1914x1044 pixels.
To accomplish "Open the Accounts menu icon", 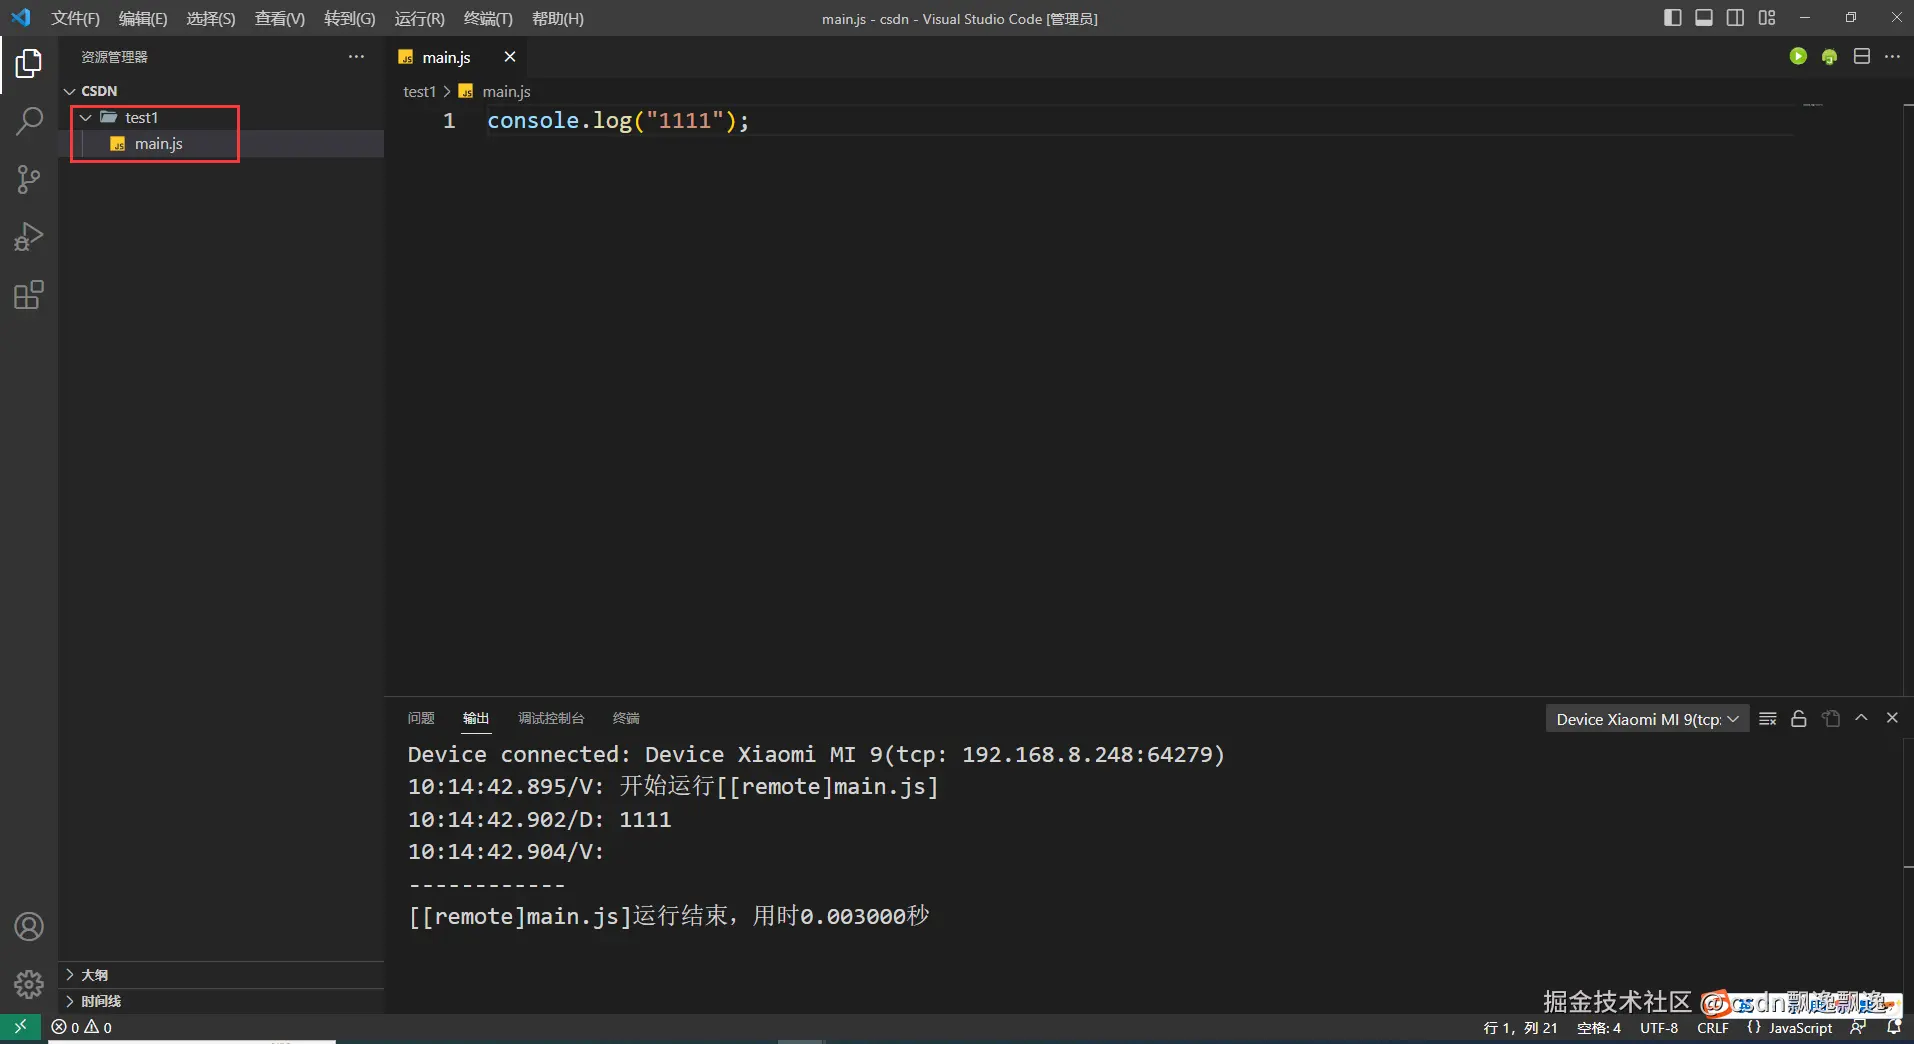I will 29,927.
